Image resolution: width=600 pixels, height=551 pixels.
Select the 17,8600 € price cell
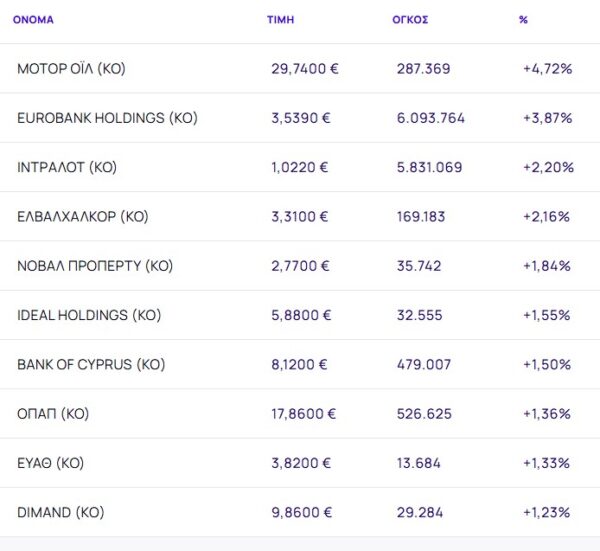coord(304,413)
